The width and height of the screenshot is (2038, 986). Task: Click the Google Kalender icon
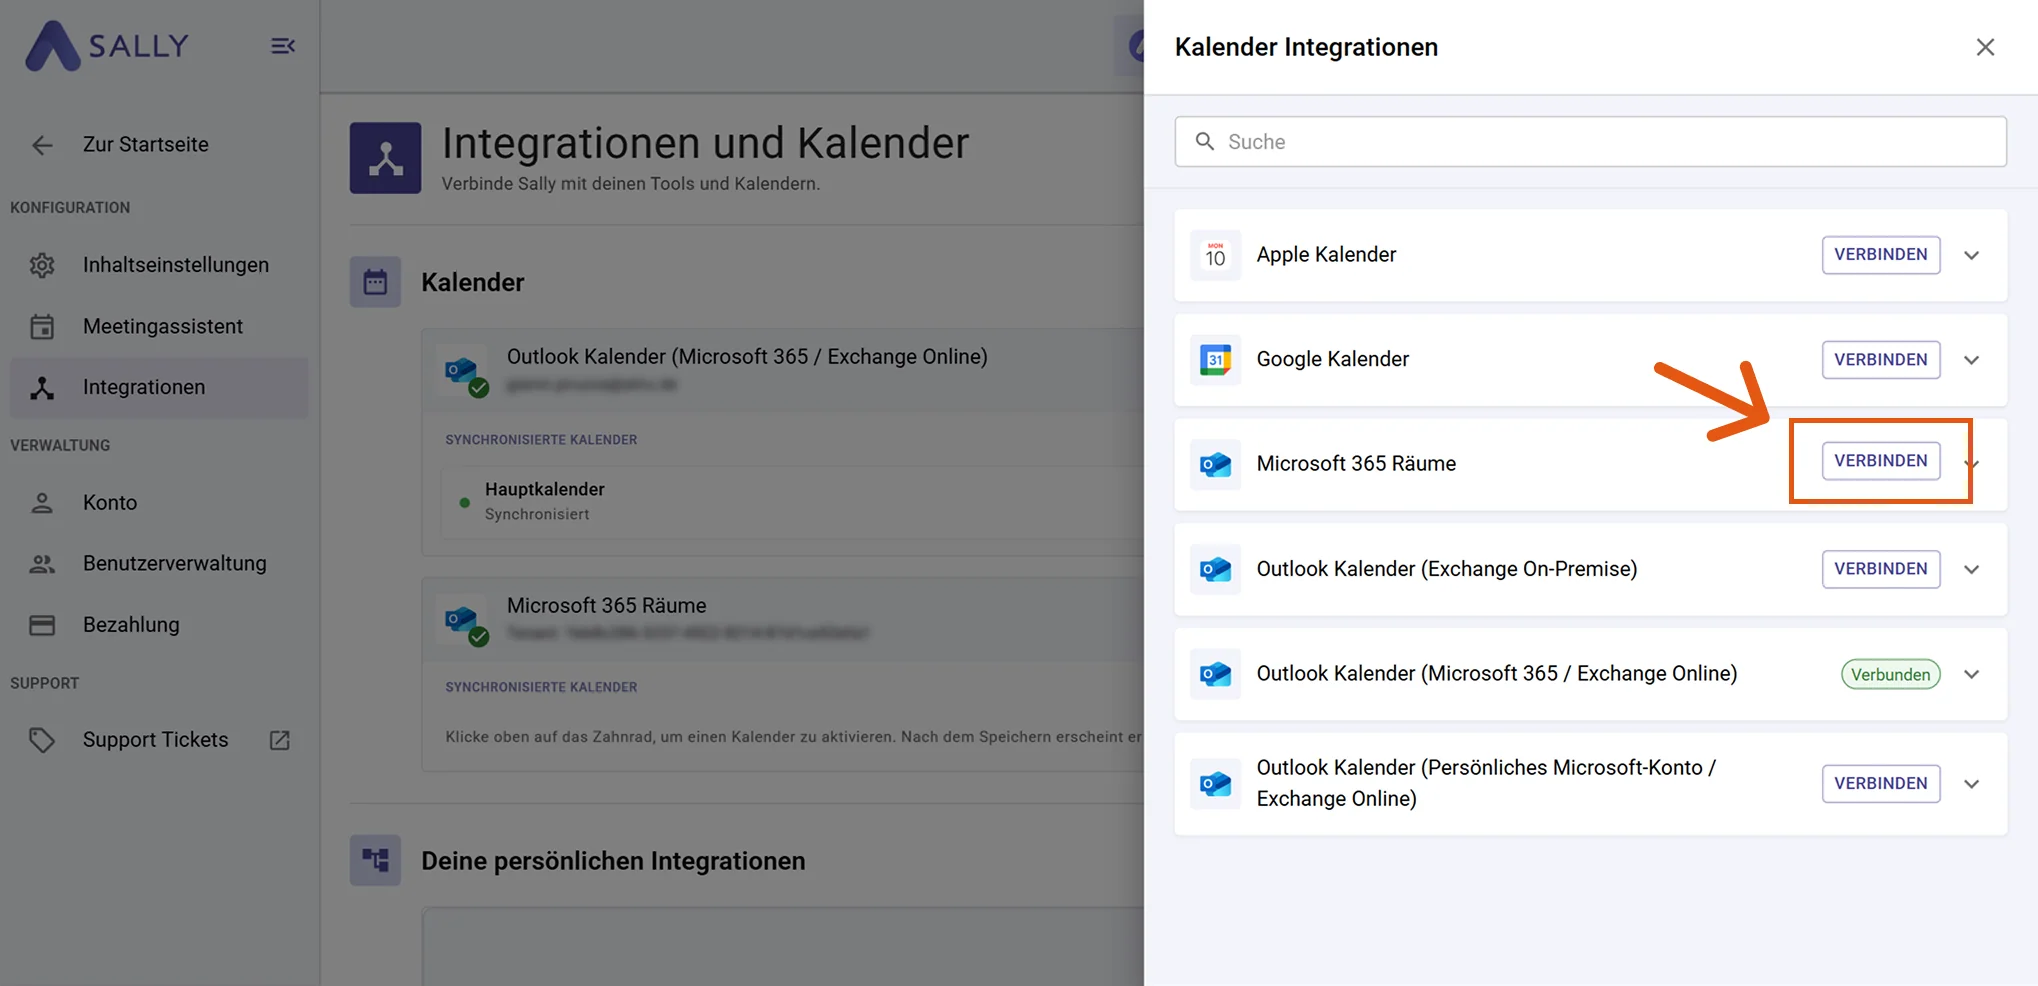pos(1215,360)
